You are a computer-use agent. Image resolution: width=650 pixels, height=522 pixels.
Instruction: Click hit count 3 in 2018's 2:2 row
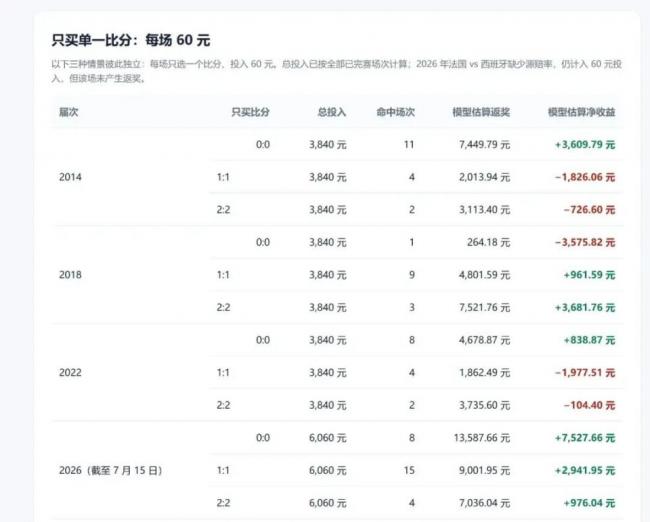[412, 308]
